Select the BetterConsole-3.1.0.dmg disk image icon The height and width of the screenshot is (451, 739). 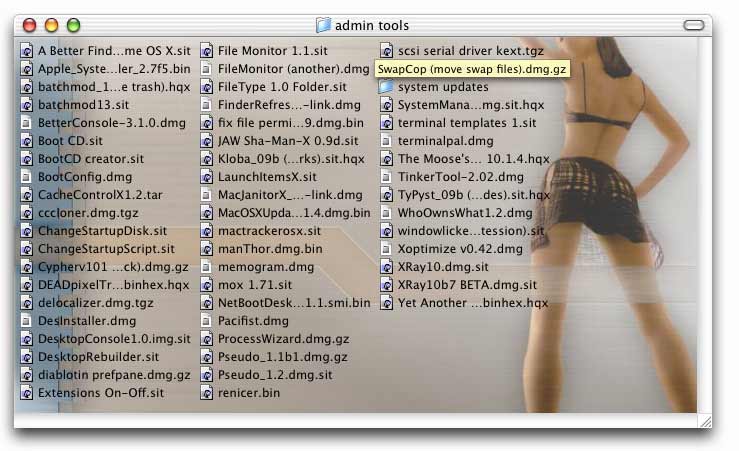coord(27,123)
